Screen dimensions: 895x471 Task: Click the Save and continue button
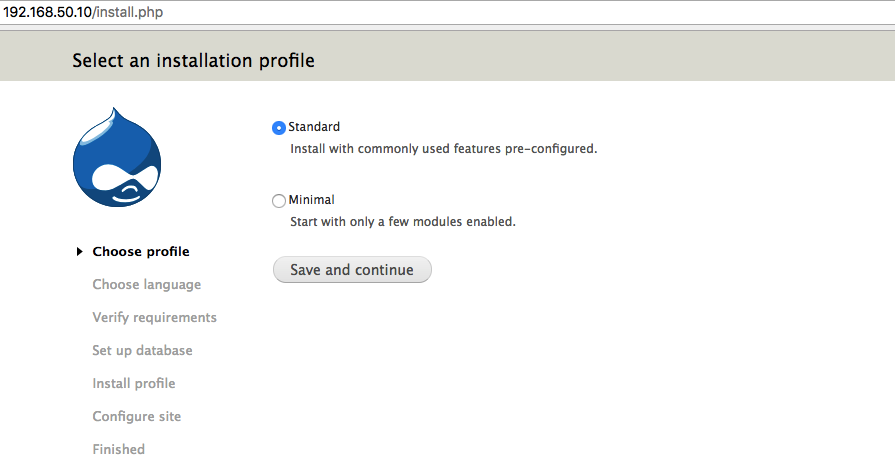point(352,269)
